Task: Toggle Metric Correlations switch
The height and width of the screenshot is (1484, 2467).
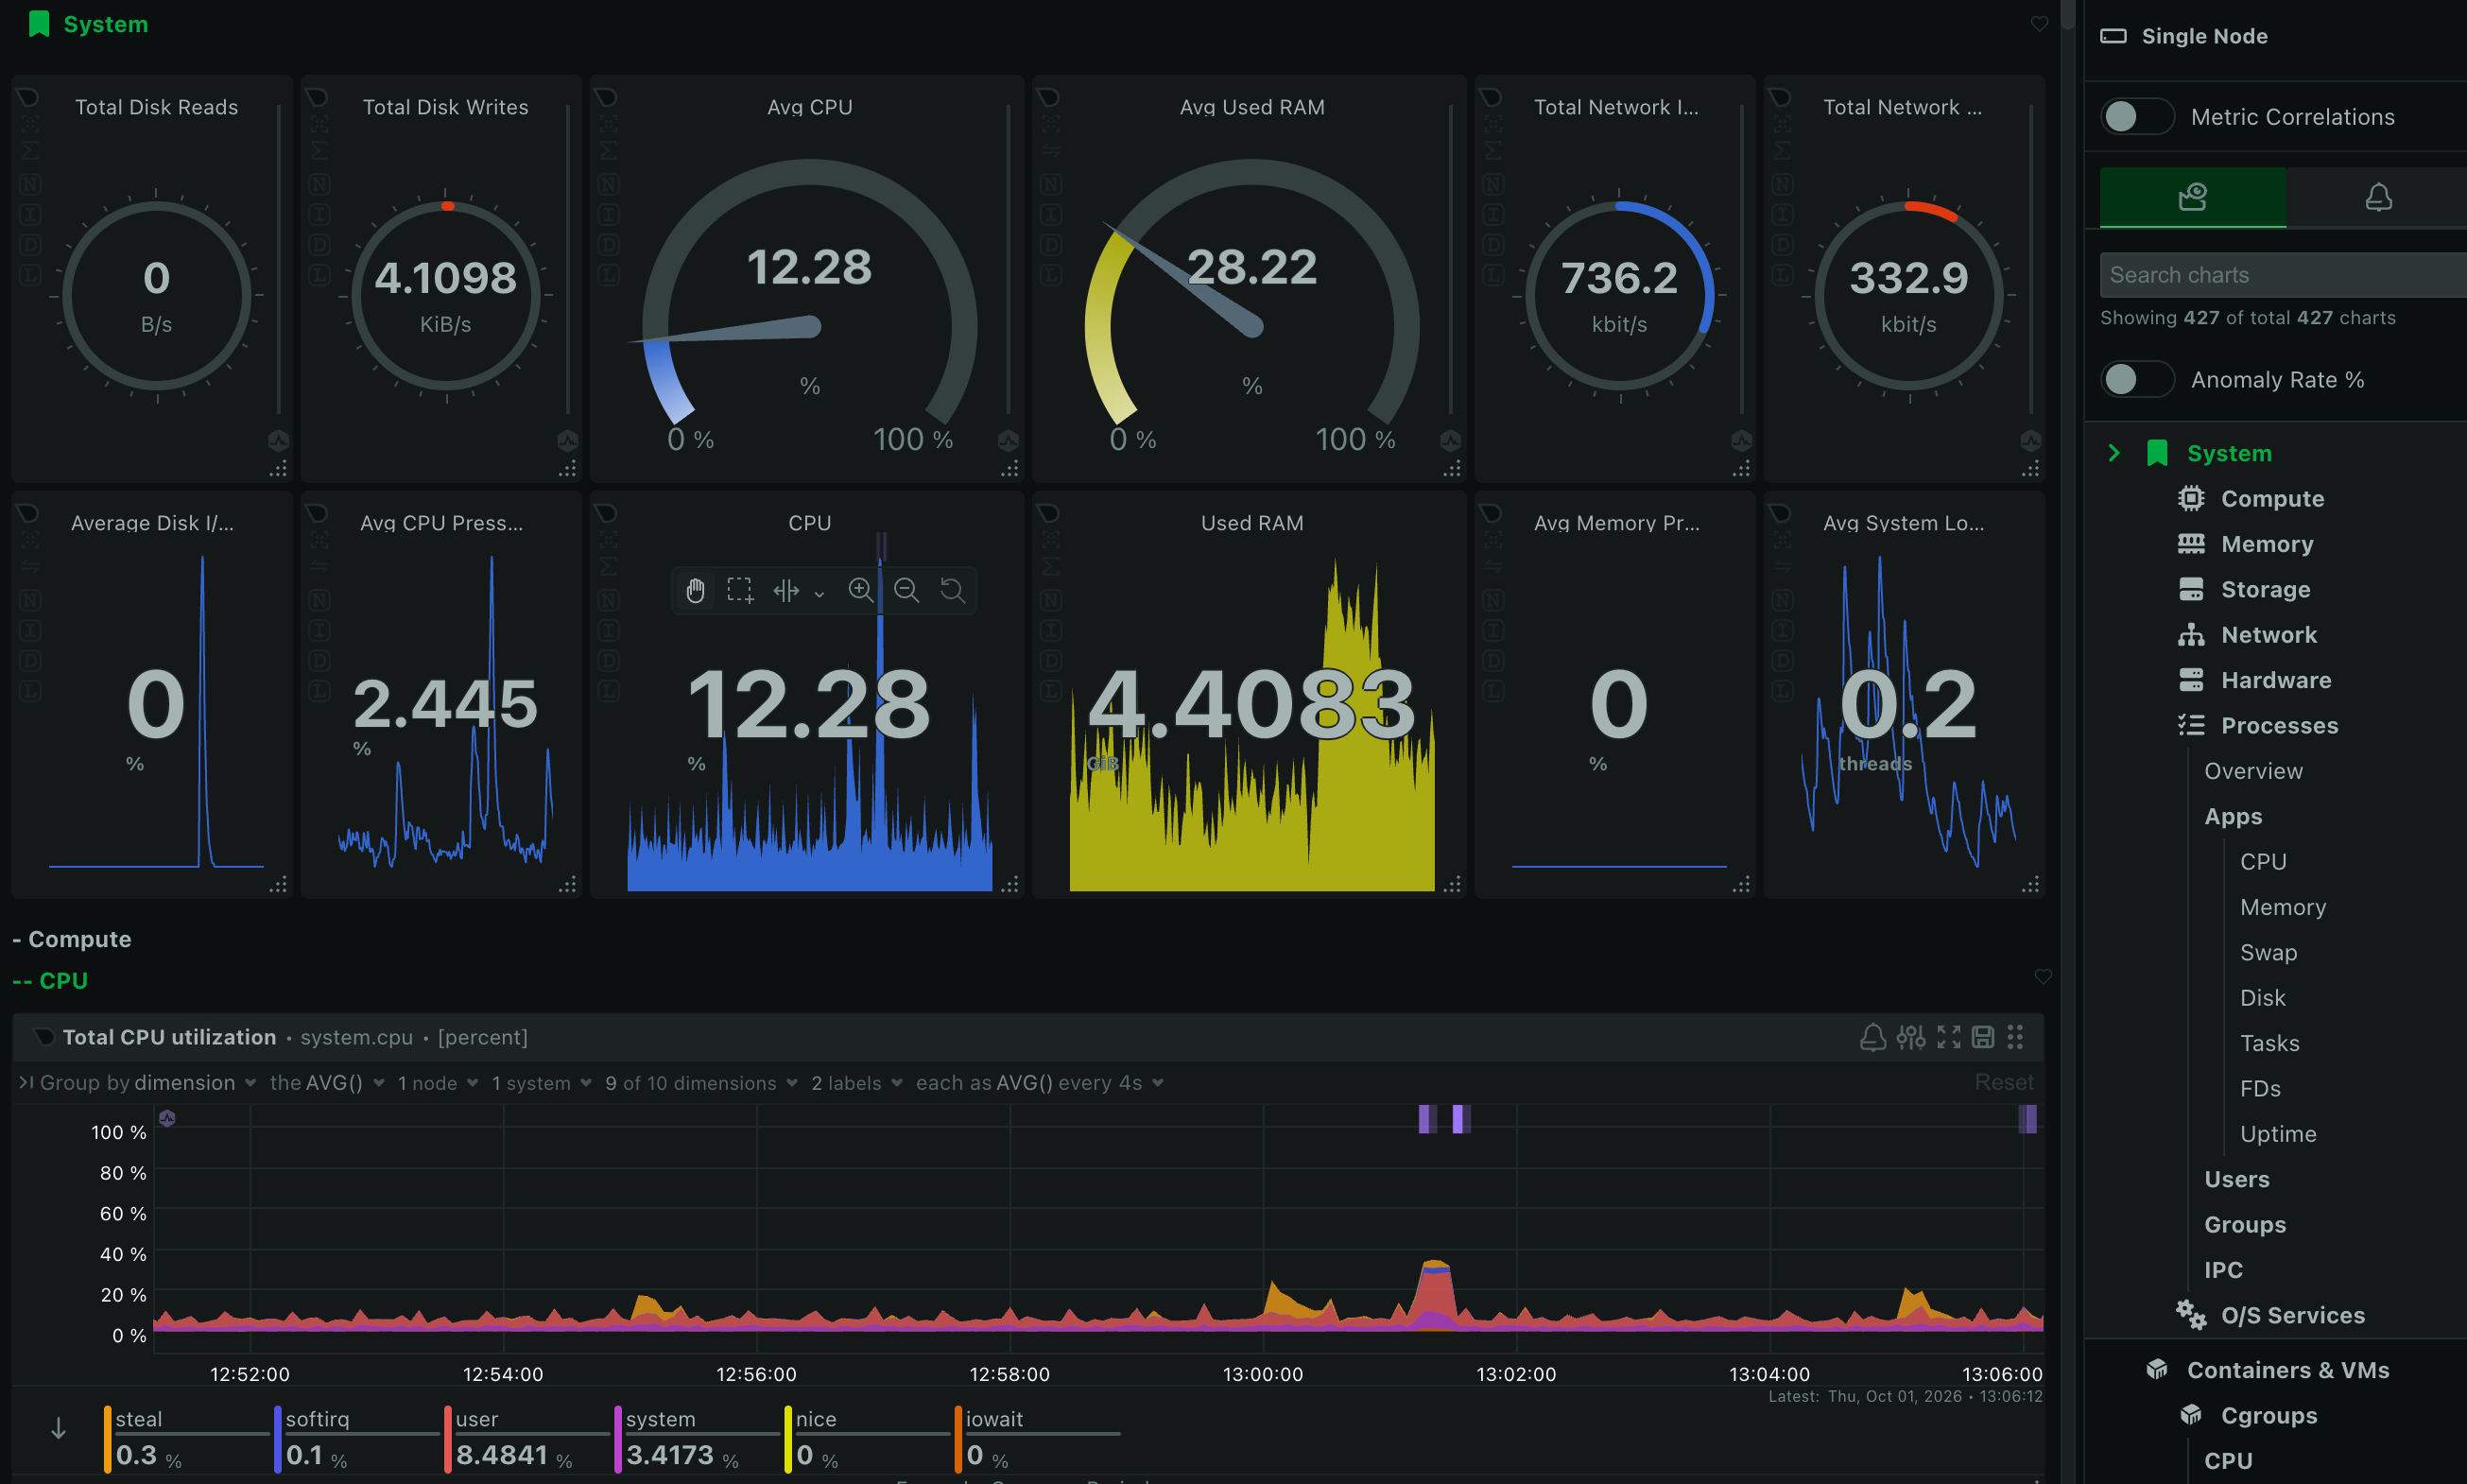Action: pyautogui.click(x=2137, y=117)
